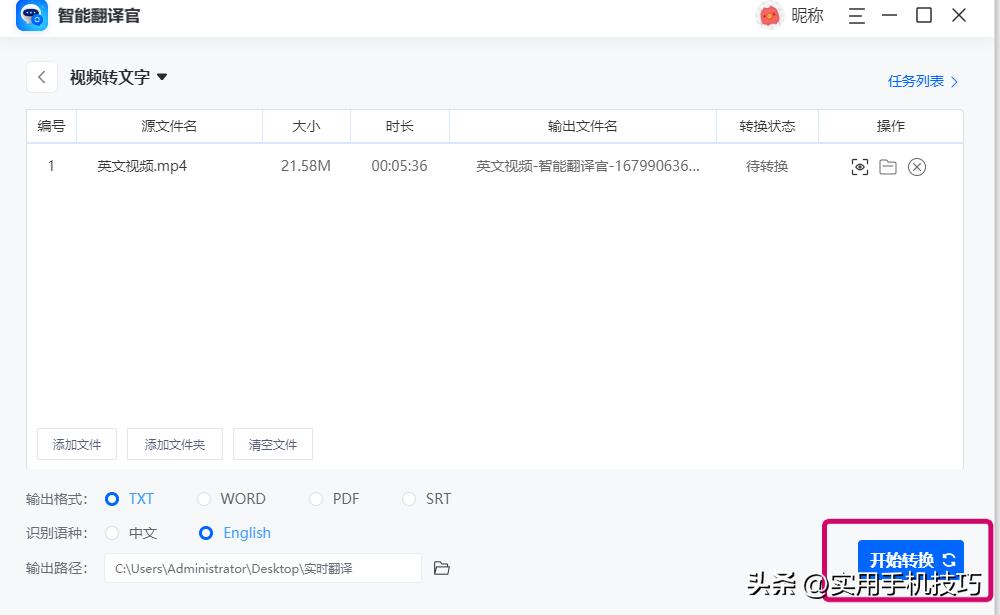Click the folder icon beside output path
The height and width of the screenshot is (615, 1000).
pyautogui.click(x=442, y=568)
